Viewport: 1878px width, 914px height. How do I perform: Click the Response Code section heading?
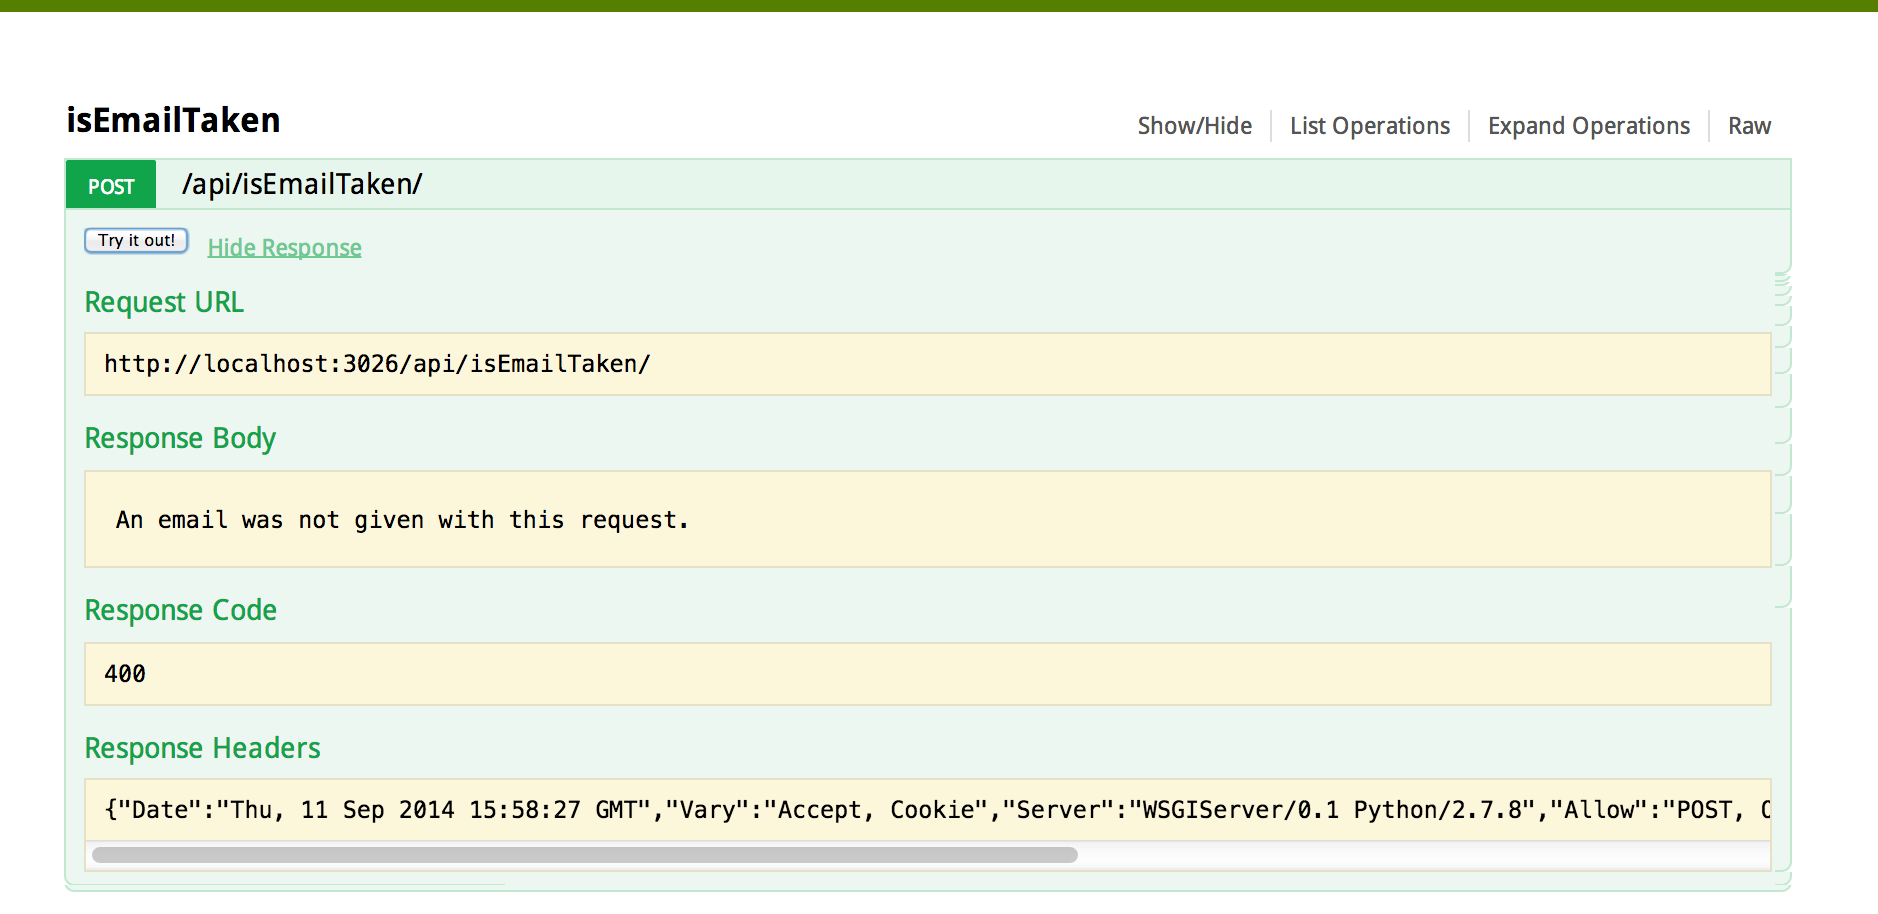pos(180,610)
